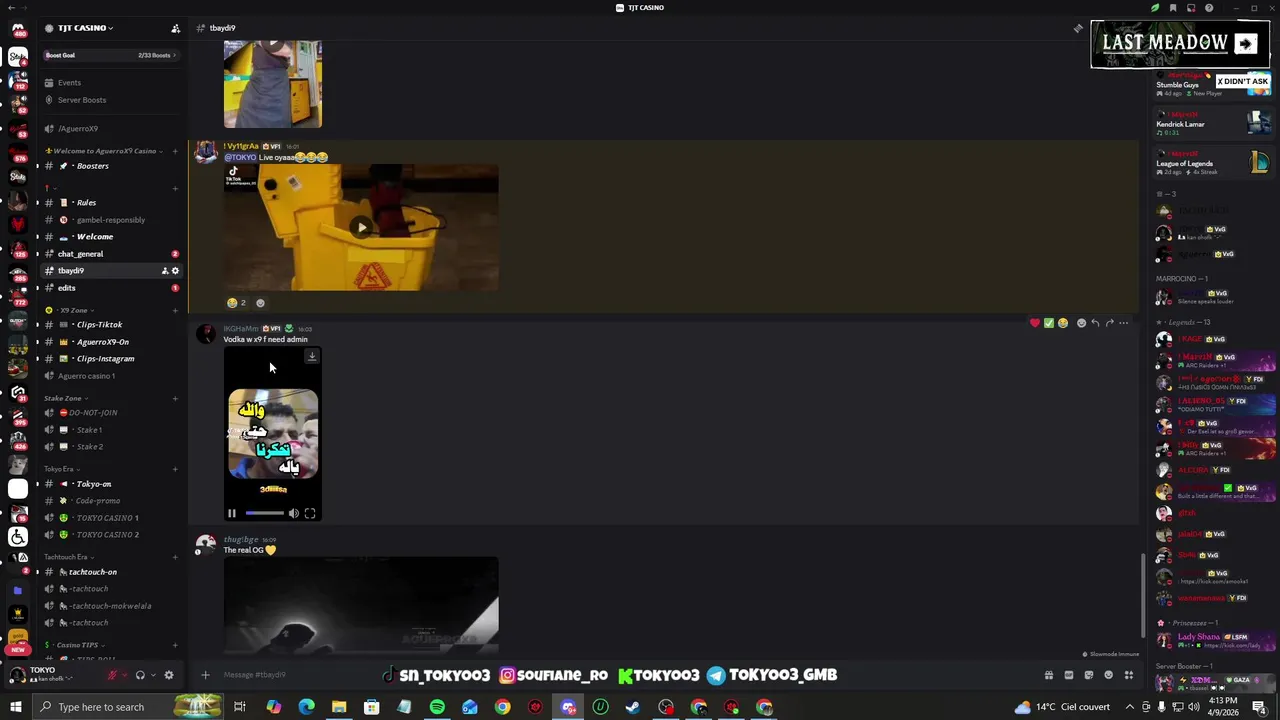This screenshot has width=1280, height=720.
Task: Open Spotify from the taskbar
Action: pos(437,707)
